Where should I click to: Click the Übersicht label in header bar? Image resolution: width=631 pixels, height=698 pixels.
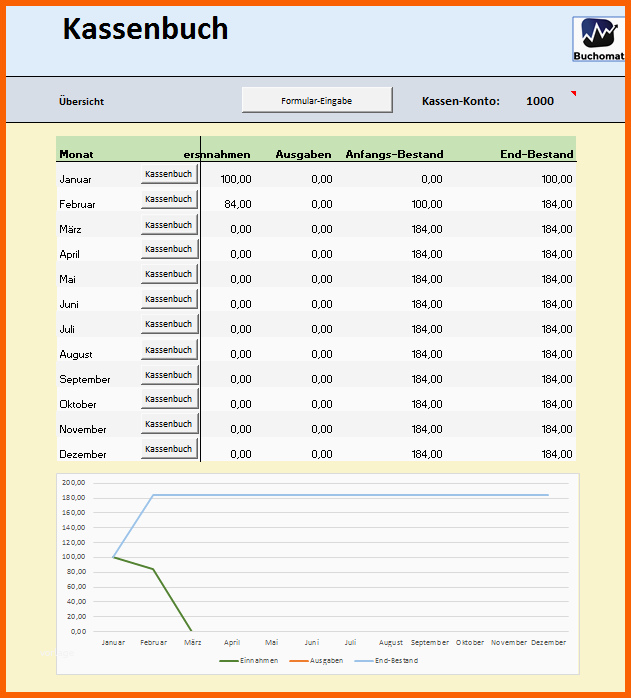coord(82,102)
